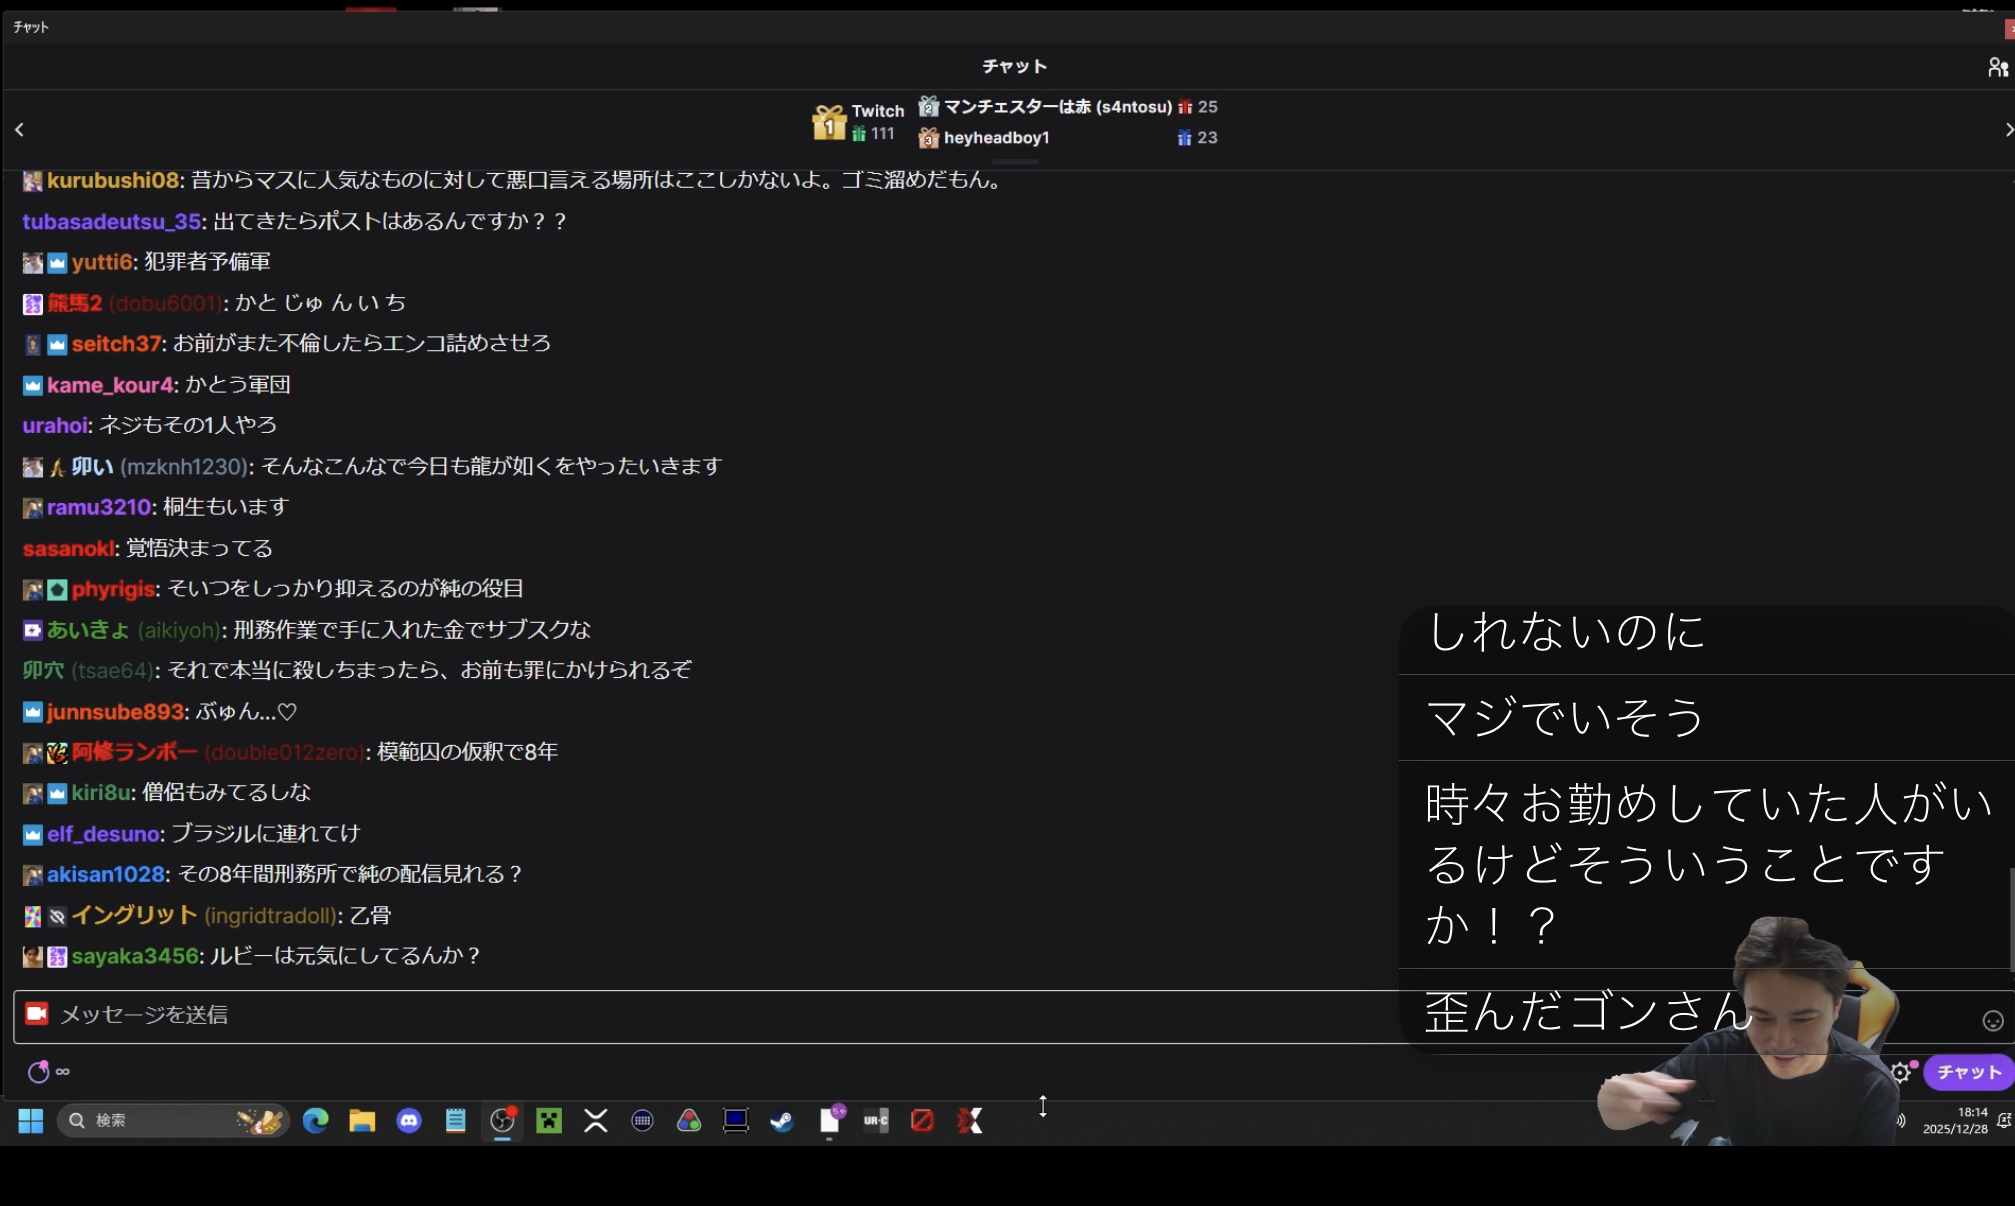
Task: Go to previous leaderboard with left chevron
Action: coord(19,130)
